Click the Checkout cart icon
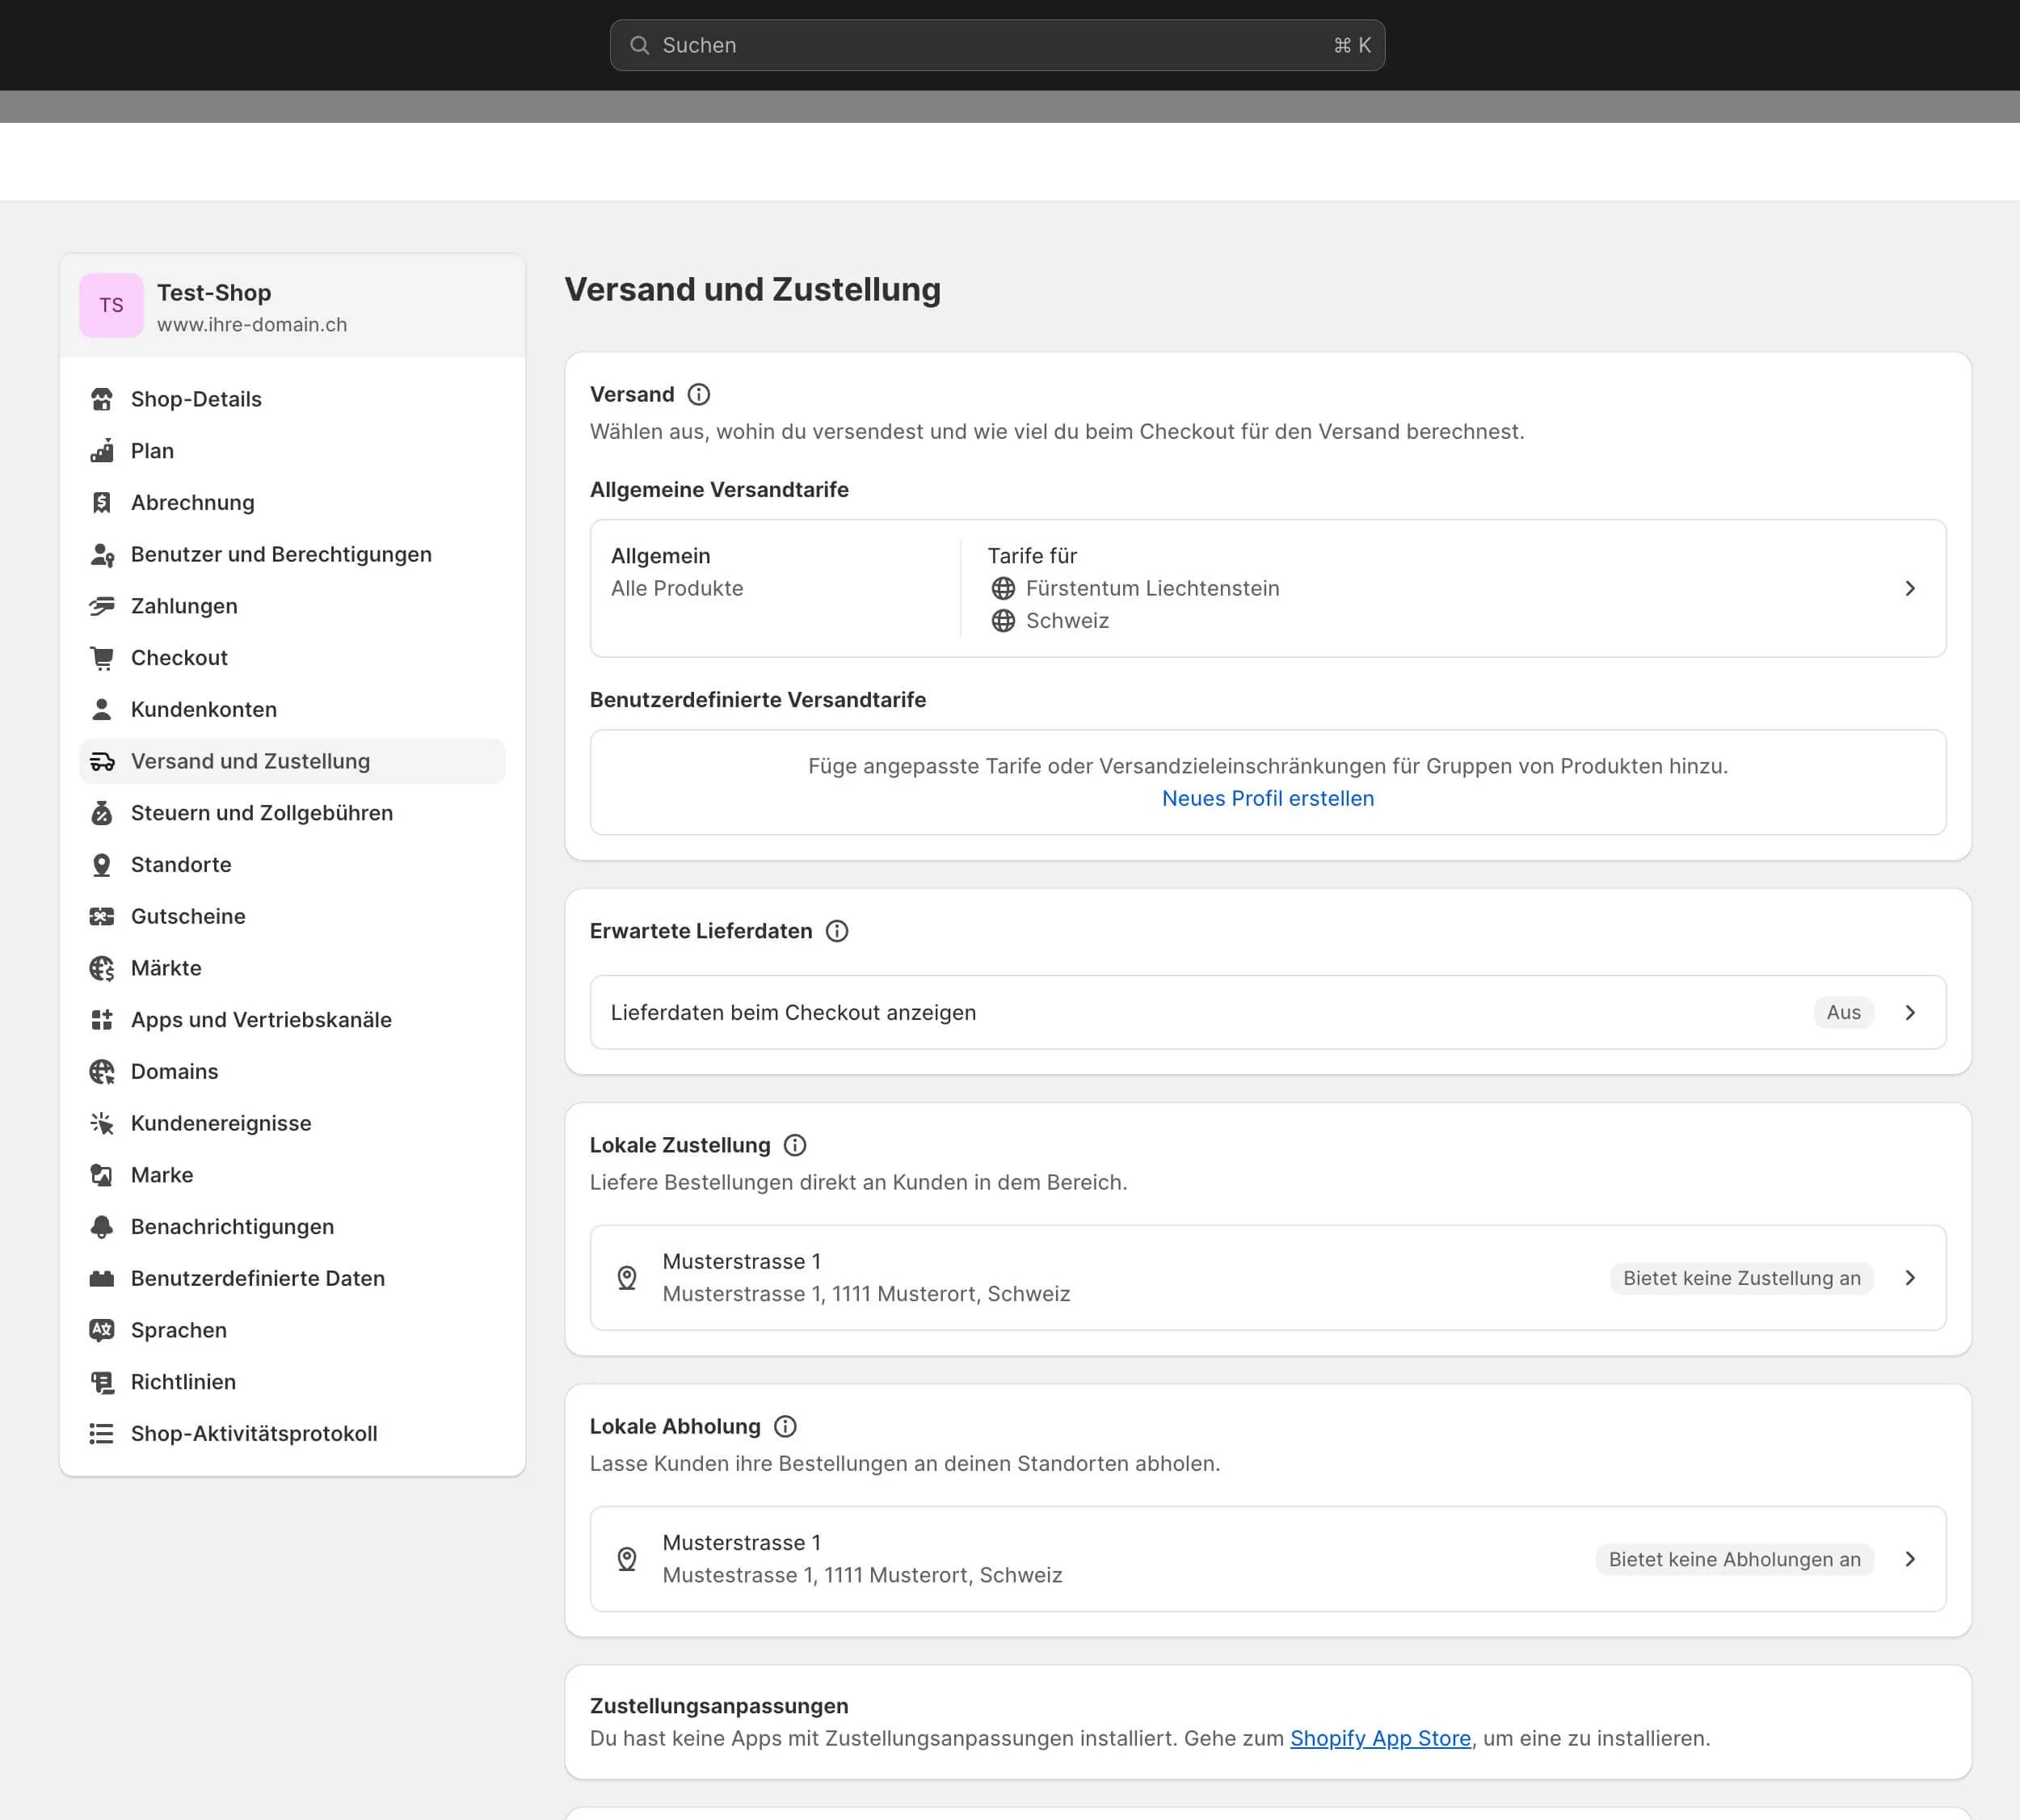Screen dimensions: 2020x1820 (102, 658)
